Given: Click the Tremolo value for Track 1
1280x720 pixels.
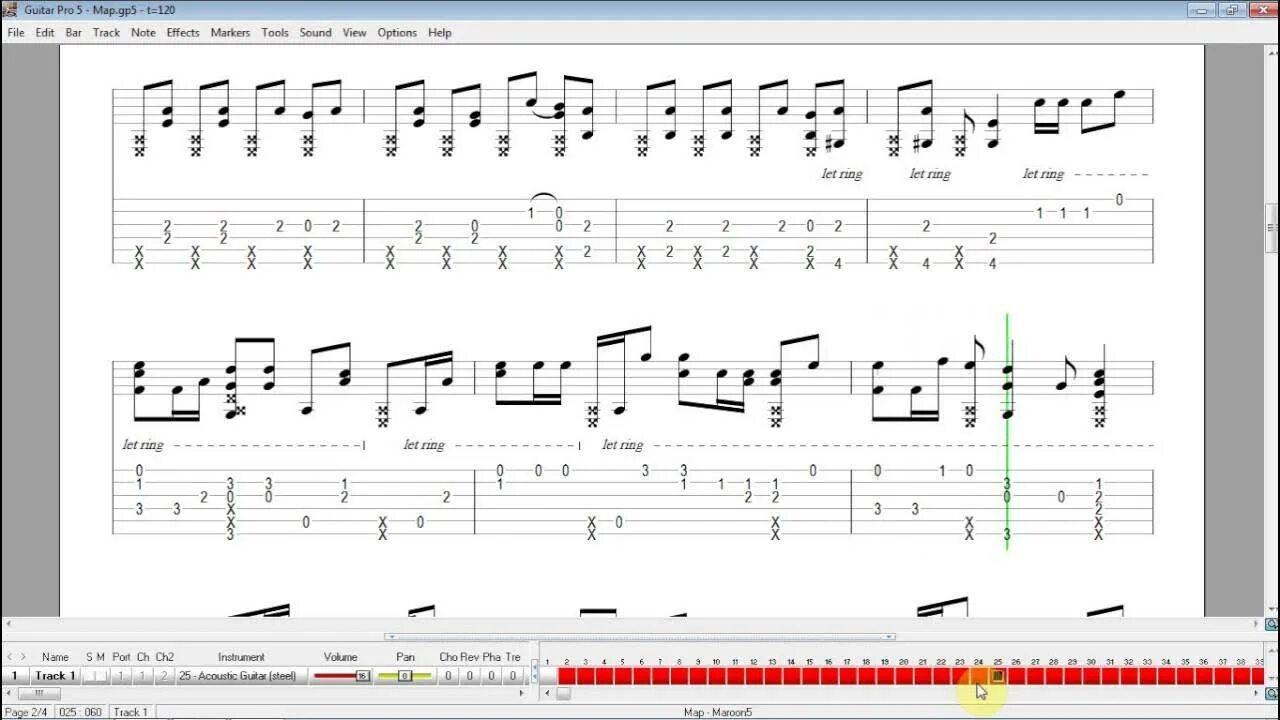Looking at the screenshot, I should click(513, 676).
